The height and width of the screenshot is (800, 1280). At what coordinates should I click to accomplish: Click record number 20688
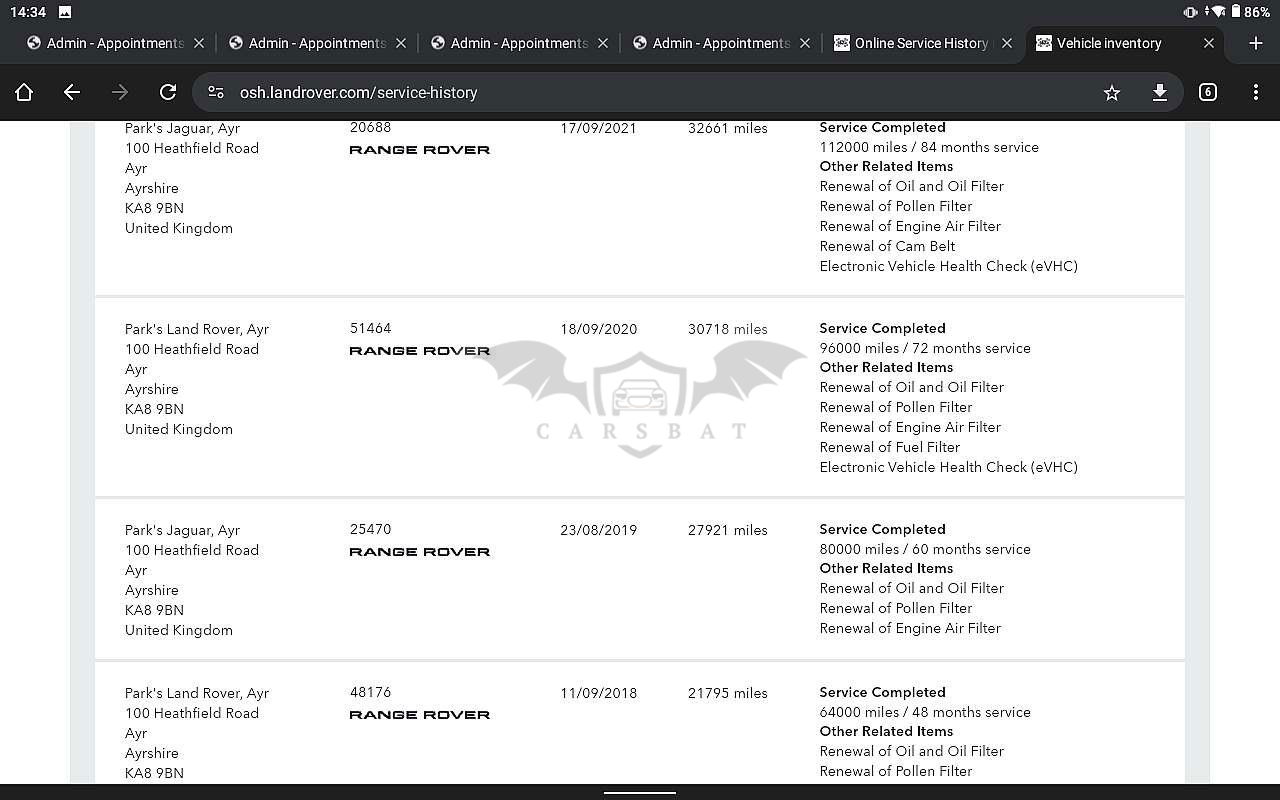[x=371, y=127]
